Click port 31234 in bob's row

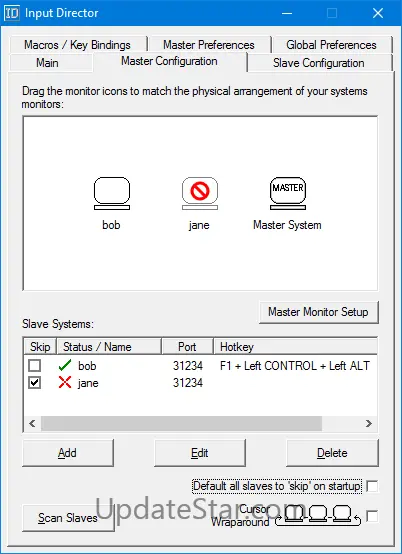tap(188, 366)
